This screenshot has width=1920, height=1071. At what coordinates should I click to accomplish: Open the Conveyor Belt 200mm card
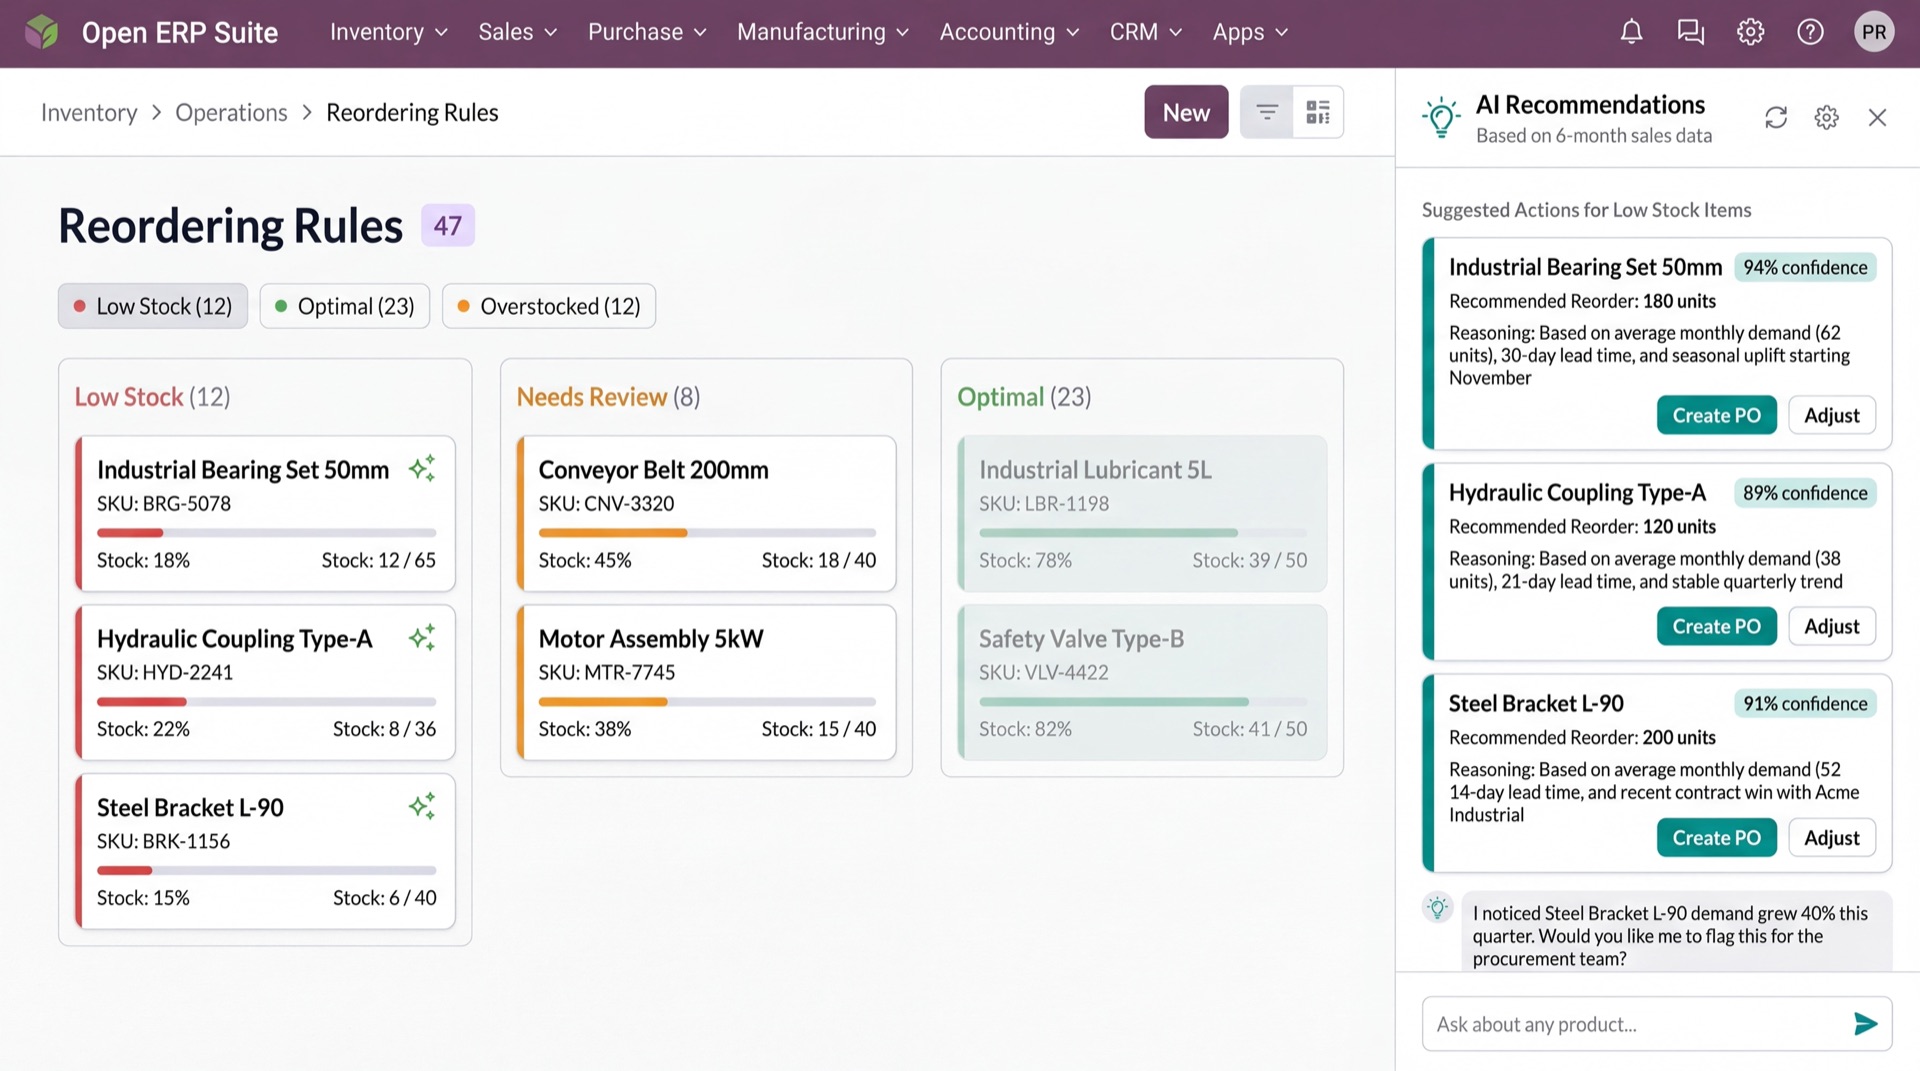click(706, 513)
